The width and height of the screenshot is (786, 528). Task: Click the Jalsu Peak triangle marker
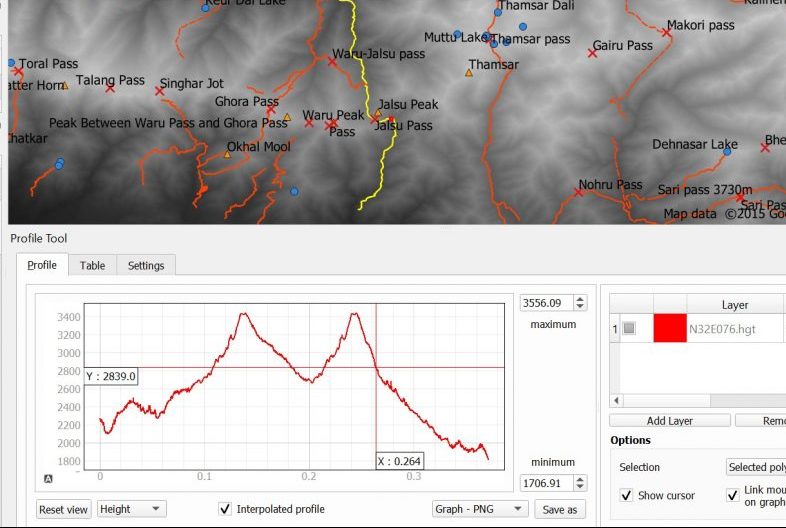378,113
